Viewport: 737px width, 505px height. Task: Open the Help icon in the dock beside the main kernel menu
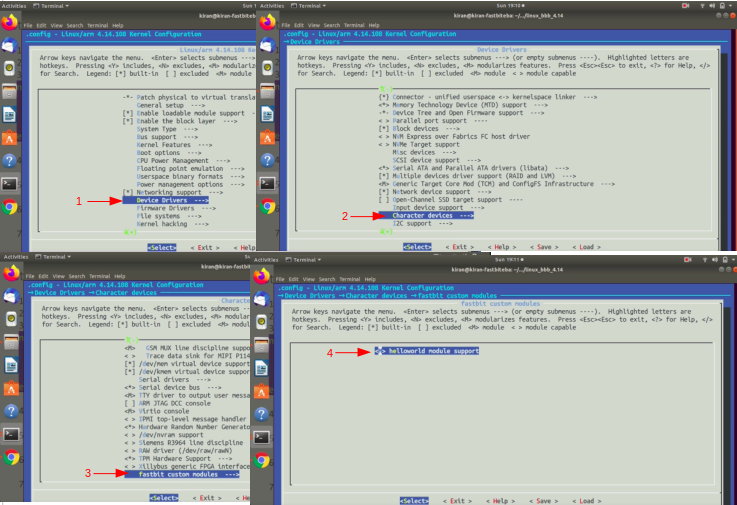point(9,161)
